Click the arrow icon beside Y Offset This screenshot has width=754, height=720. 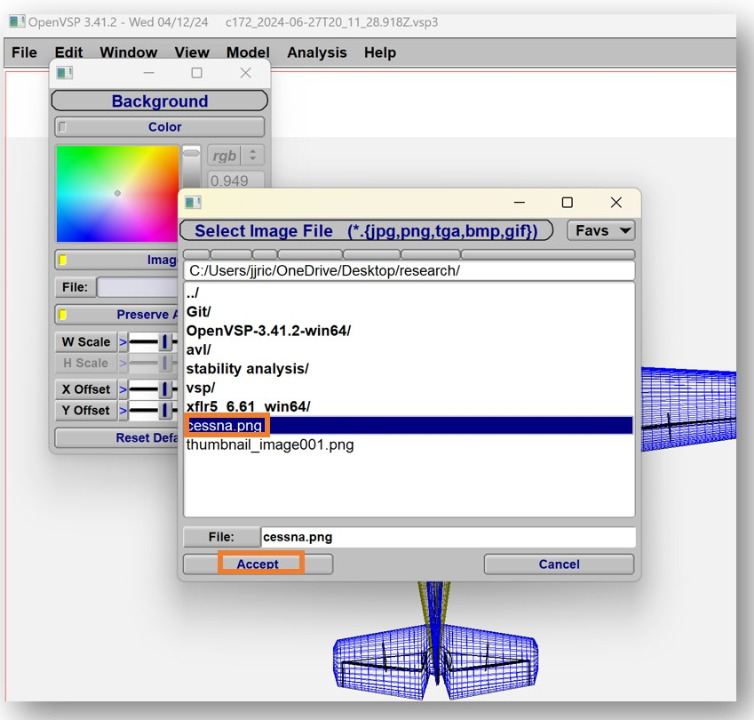point(123,412)
